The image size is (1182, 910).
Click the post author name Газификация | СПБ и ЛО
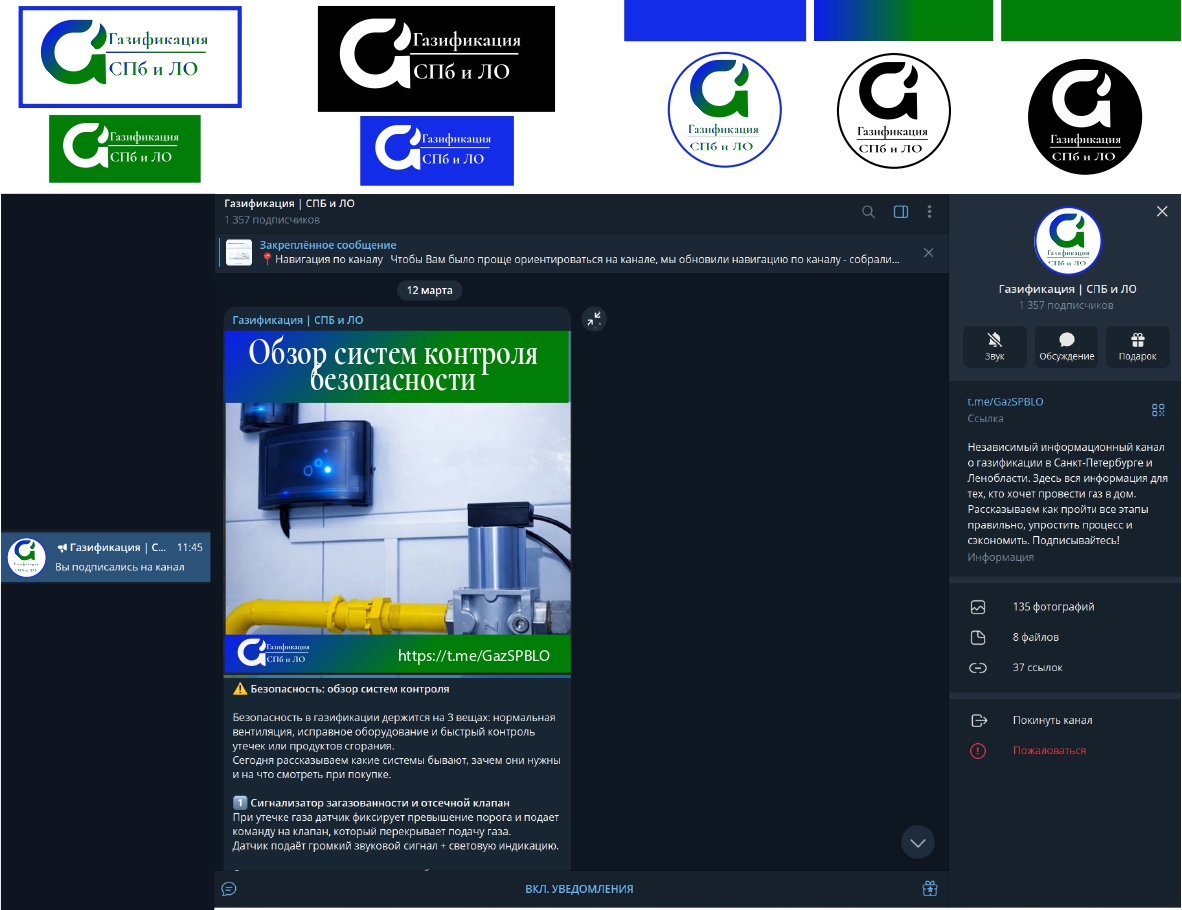coord(298,320)
